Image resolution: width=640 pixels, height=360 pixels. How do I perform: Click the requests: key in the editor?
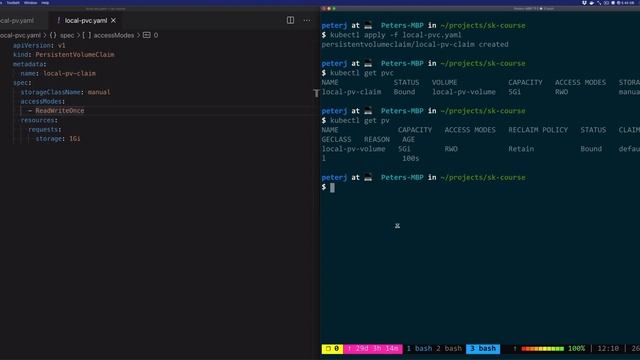point(44,129)
